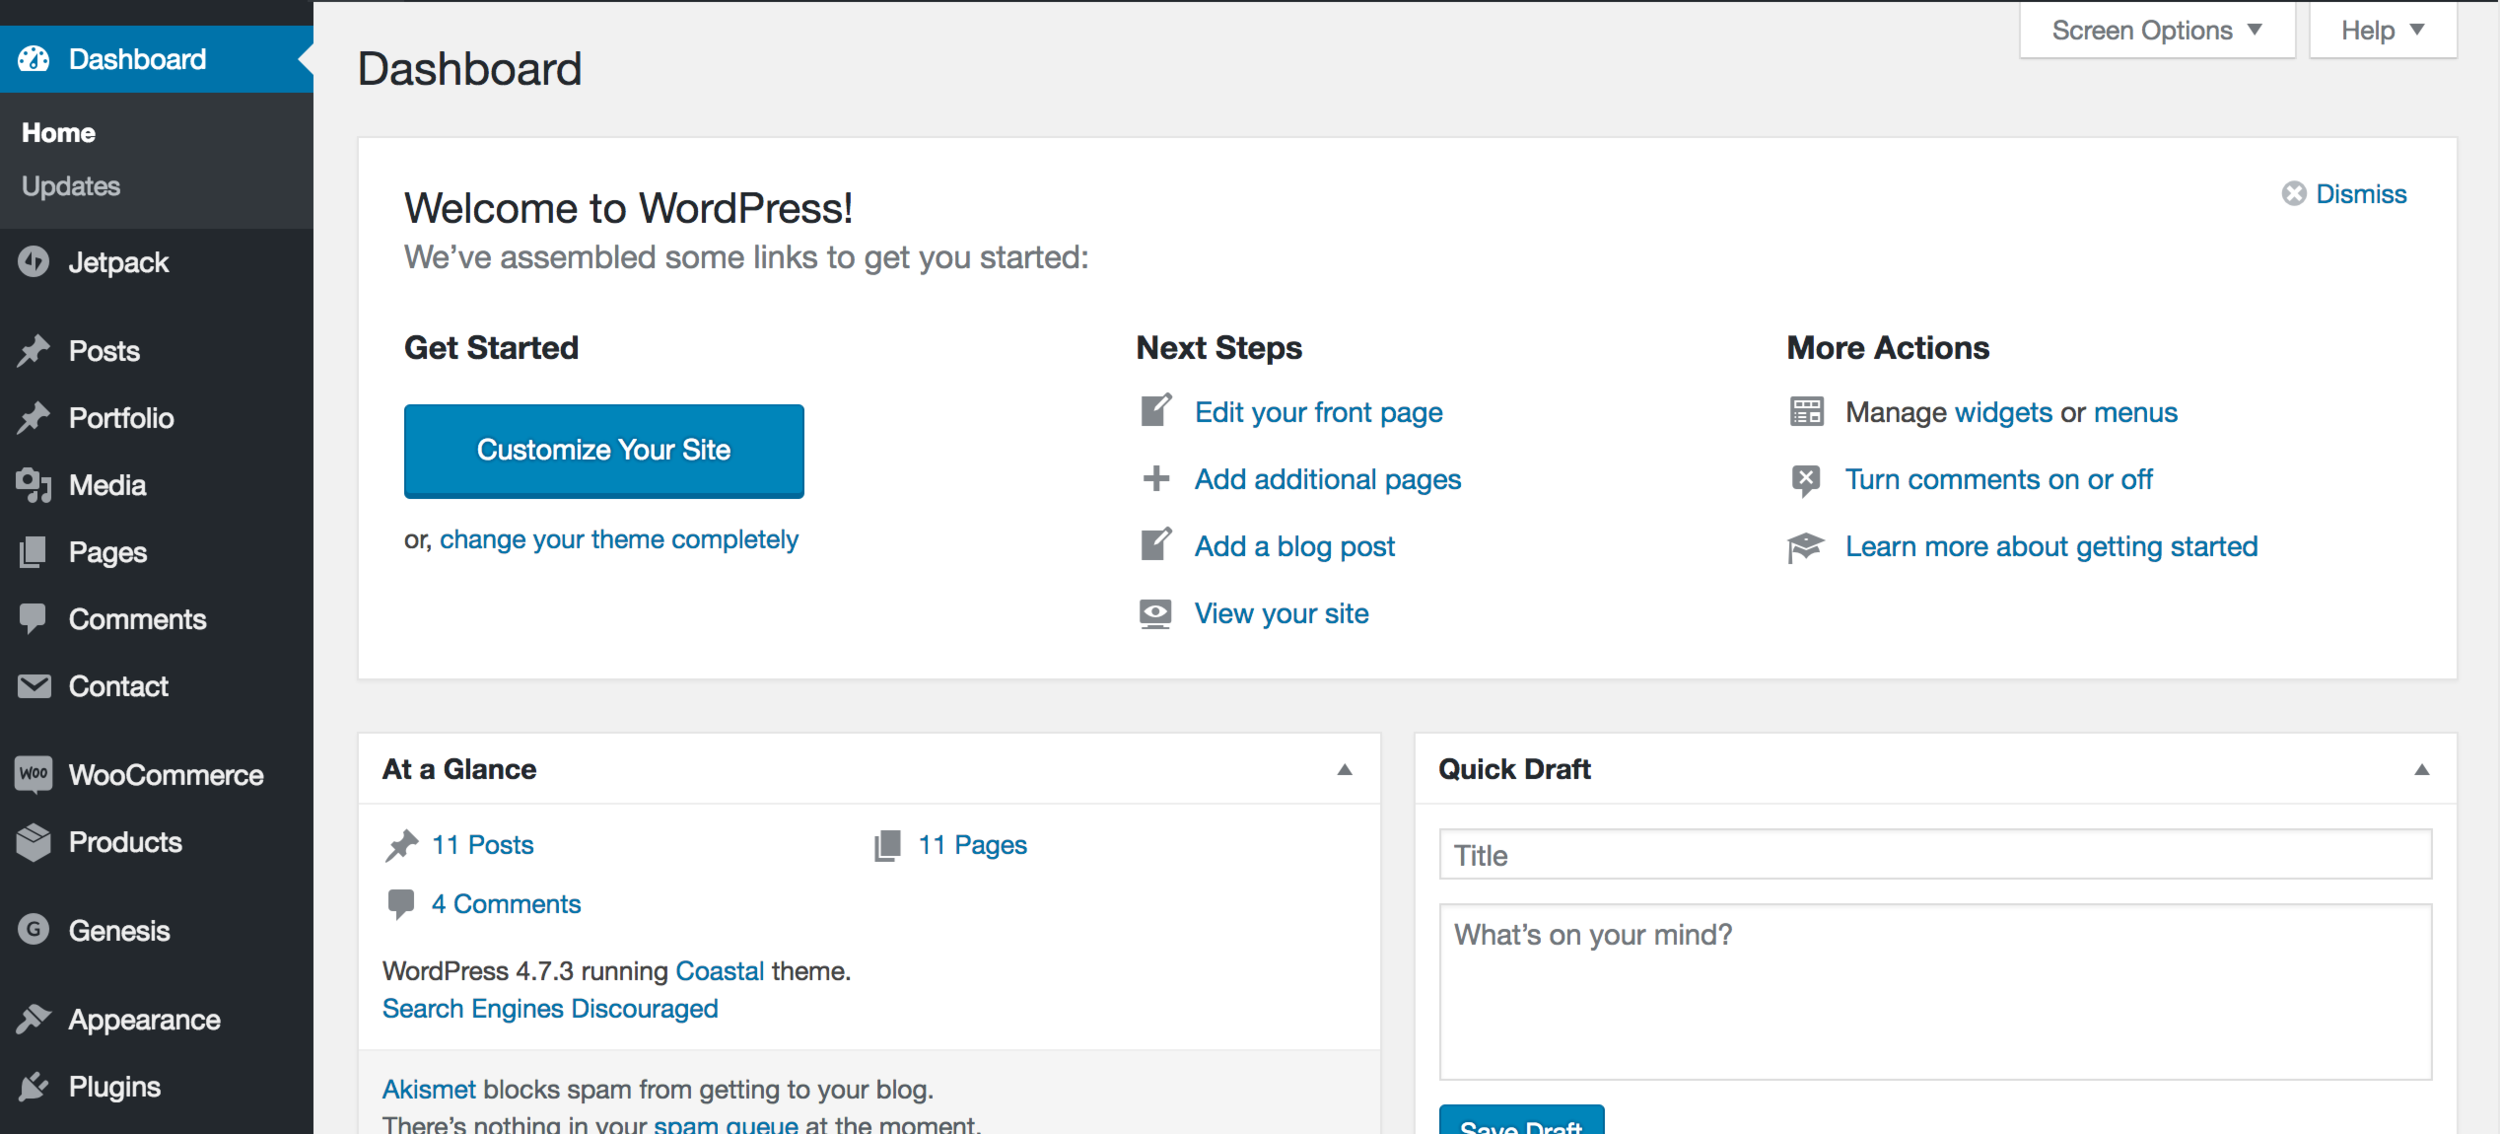Open the Plugins menu
The height and width of the screenshot is (1134, 2500).
pyautogui.click(x=156, y=1086)
